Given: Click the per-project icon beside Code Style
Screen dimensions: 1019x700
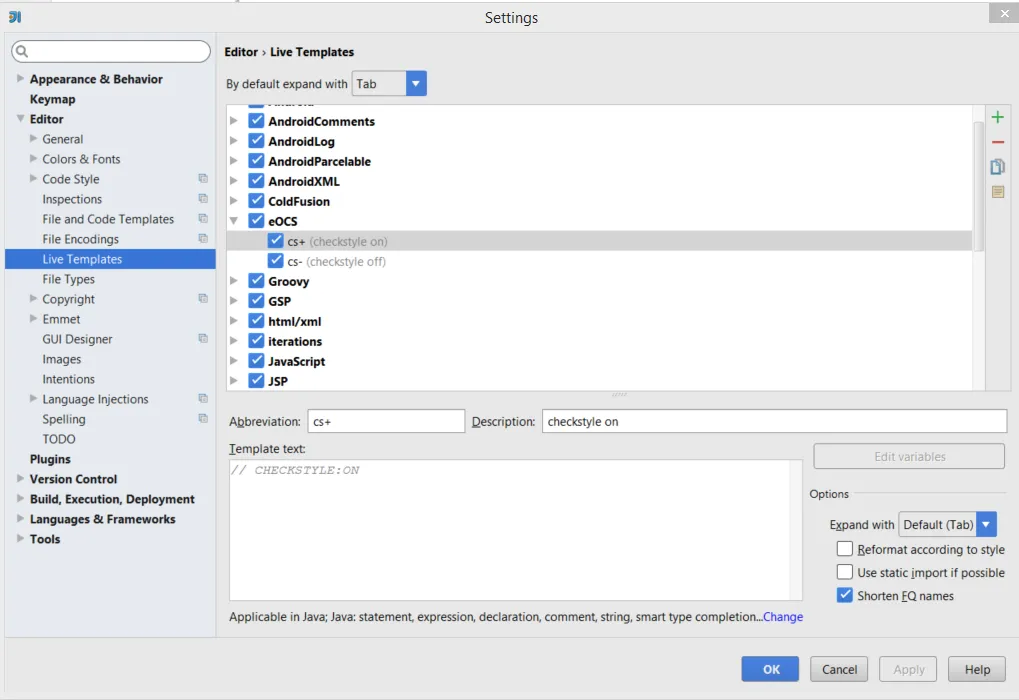Looking at the screenshot, I should [203, 179].
